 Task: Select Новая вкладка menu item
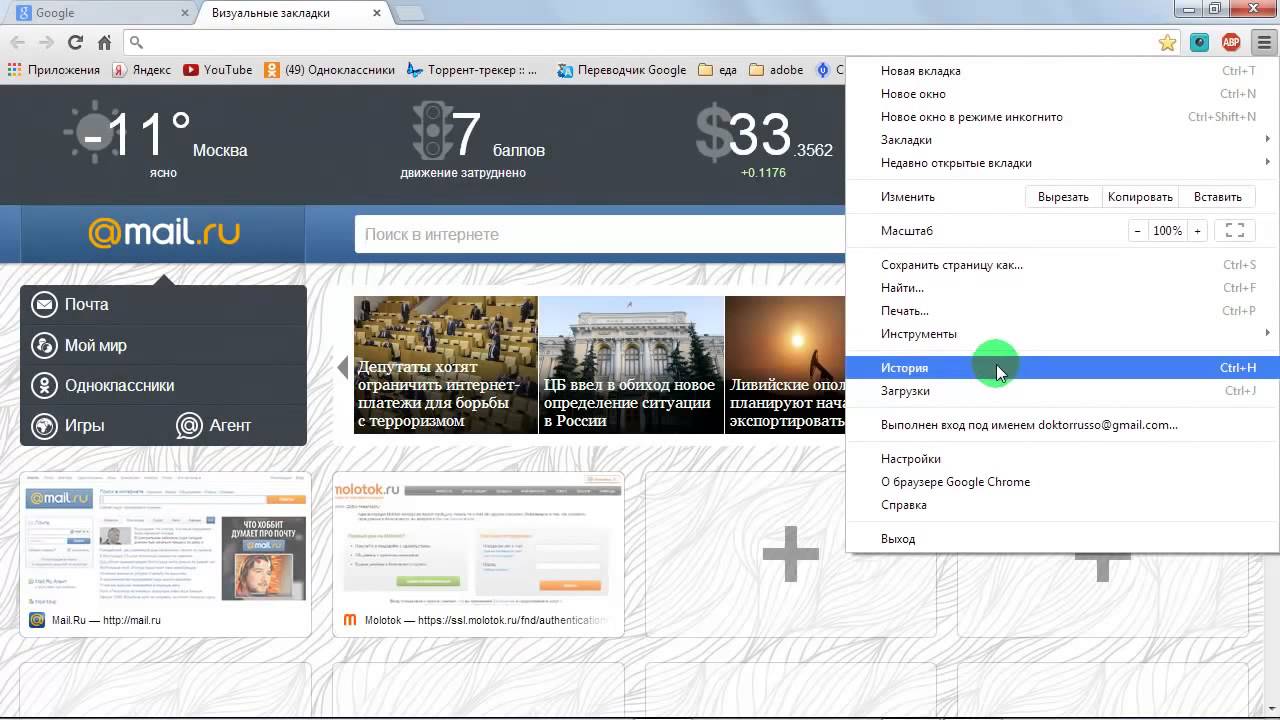[1062, 71]
